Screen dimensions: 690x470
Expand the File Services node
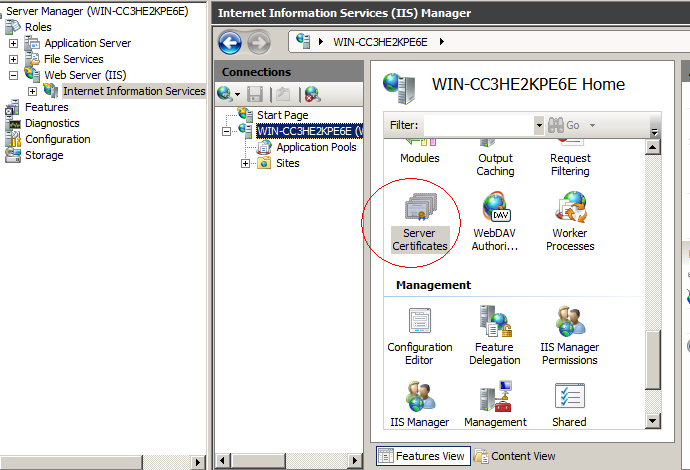(14, 59)
